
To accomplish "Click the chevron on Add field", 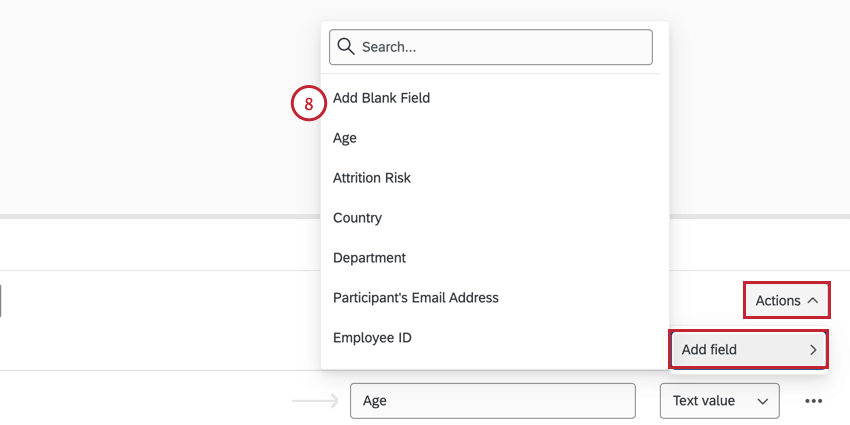I will tap(813, 350).
